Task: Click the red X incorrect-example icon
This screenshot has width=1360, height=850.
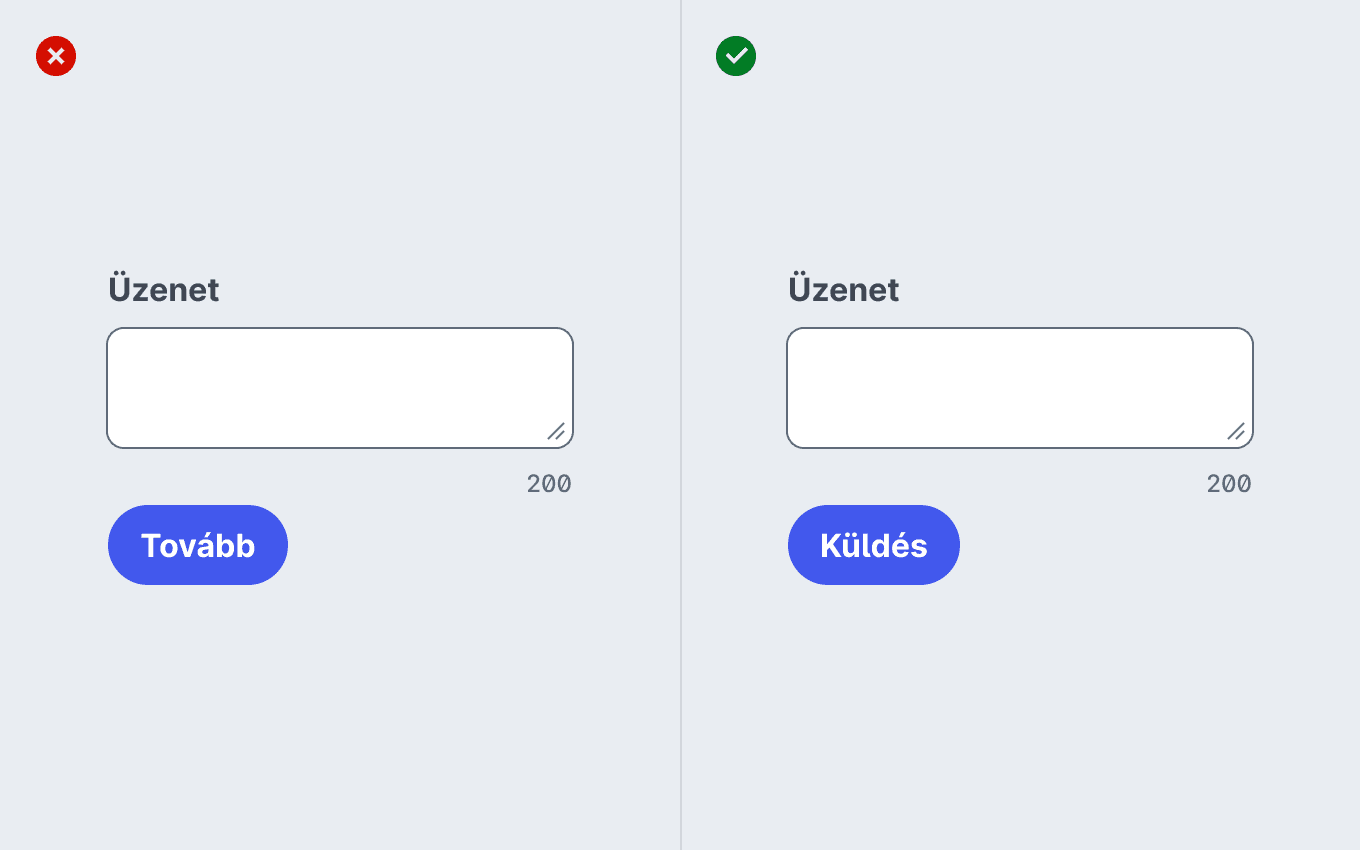Action: click(x=56, y=56)
